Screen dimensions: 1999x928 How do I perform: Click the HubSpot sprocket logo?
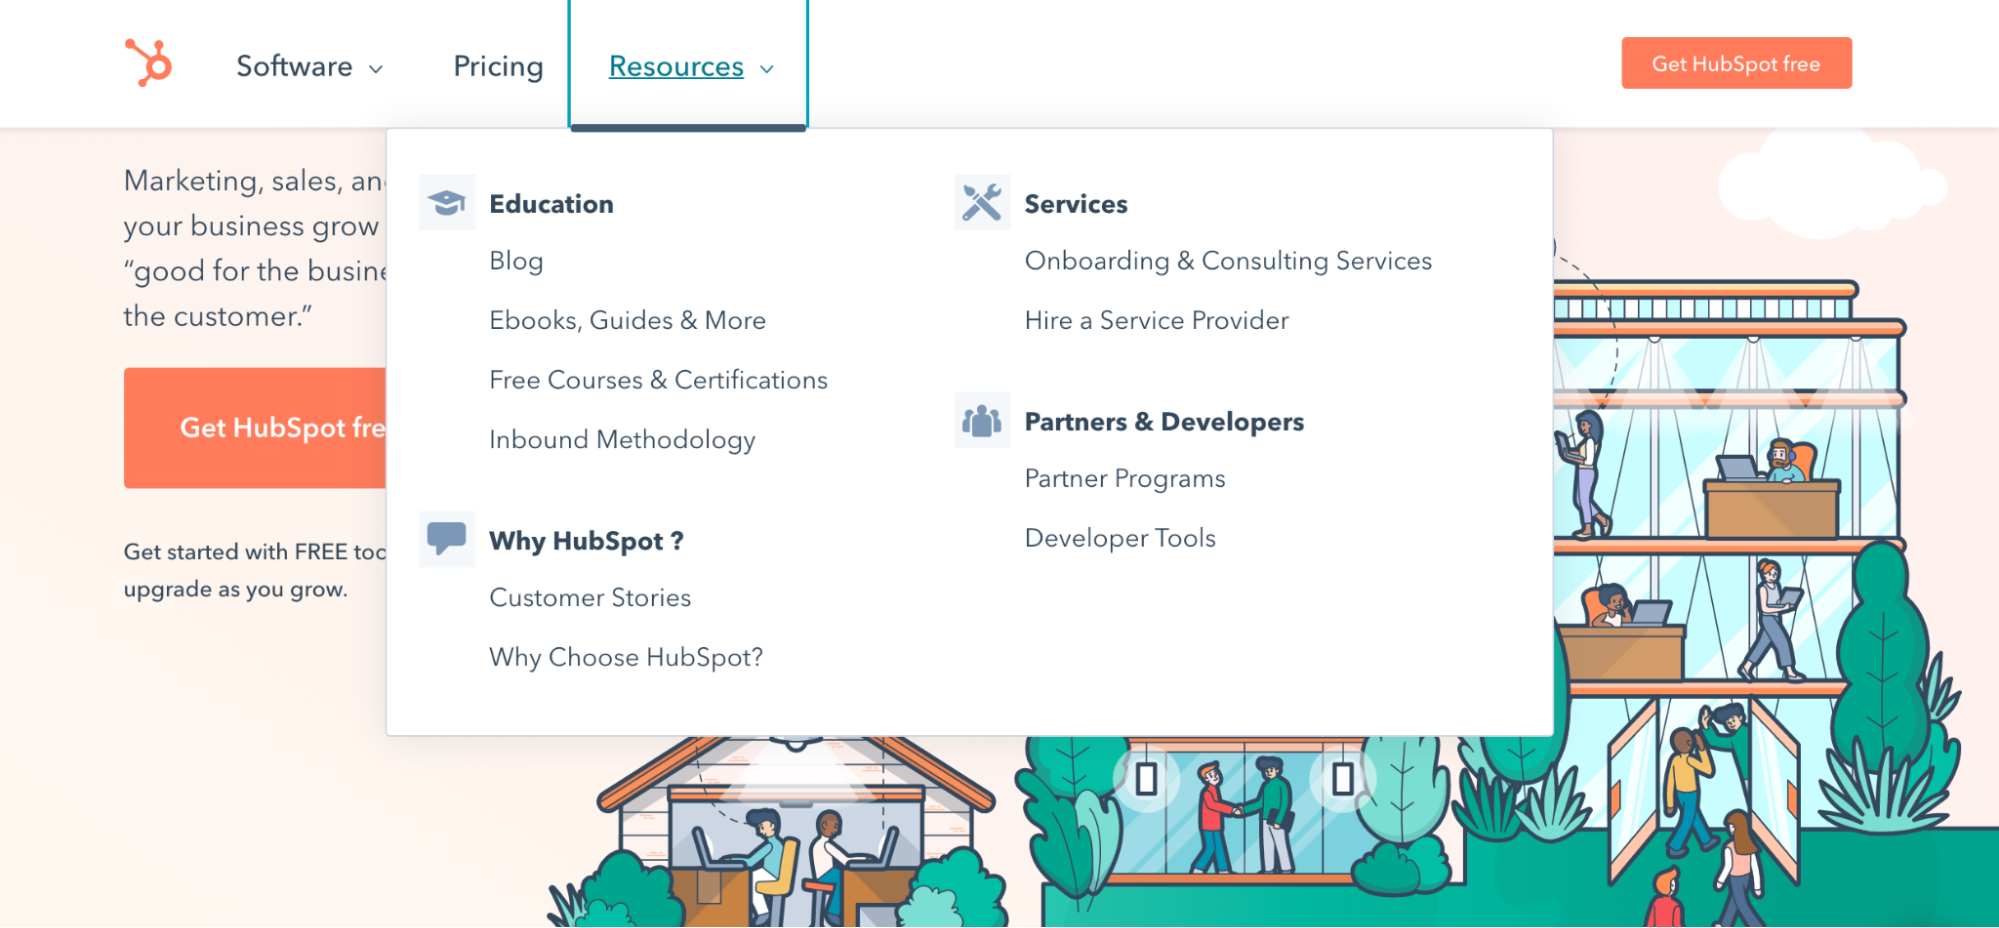coord(148,62)
